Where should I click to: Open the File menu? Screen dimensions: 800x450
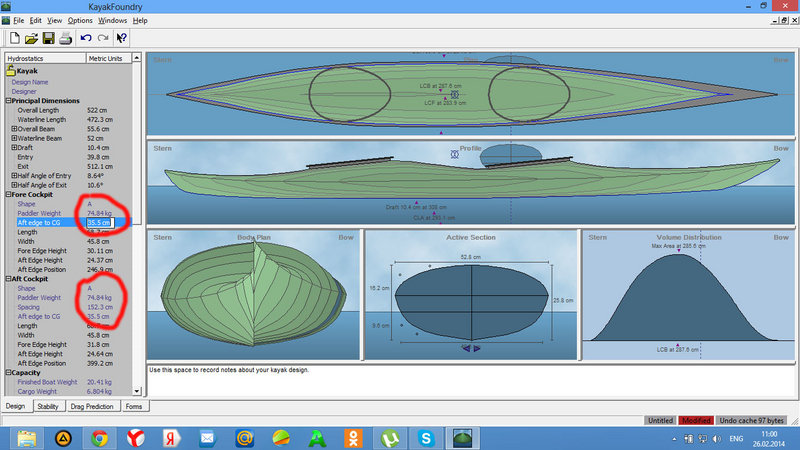click(x=19, y=20)
